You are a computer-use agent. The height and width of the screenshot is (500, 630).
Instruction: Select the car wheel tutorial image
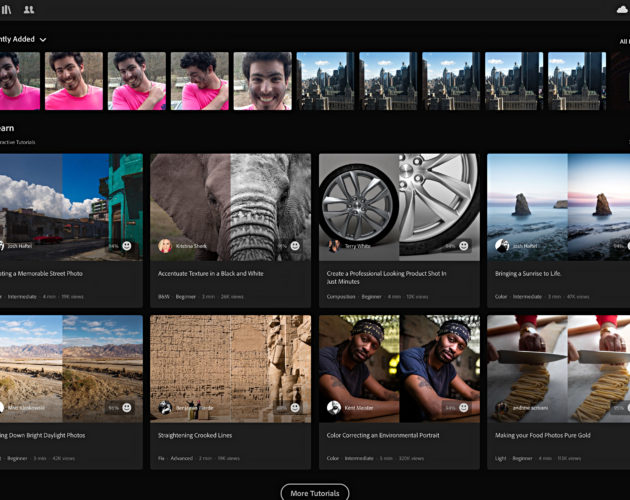399,207
